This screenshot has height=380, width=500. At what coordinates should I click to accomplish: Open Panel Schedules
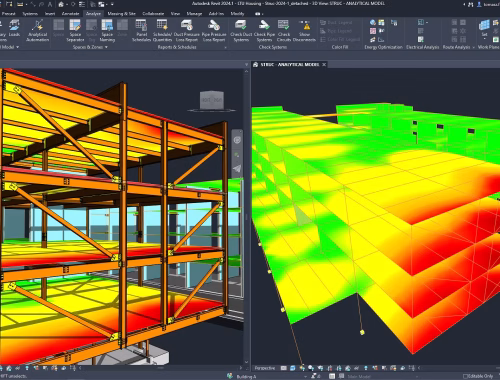pyautogui.click(x=141, y=30)
